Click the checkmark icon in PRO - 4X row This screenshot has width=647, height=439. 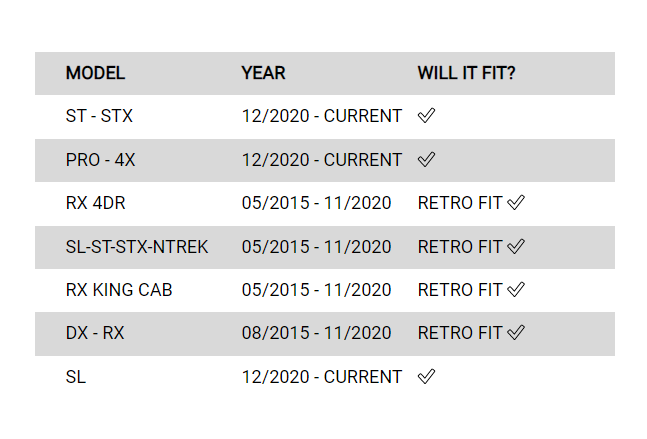click(427, 160)
